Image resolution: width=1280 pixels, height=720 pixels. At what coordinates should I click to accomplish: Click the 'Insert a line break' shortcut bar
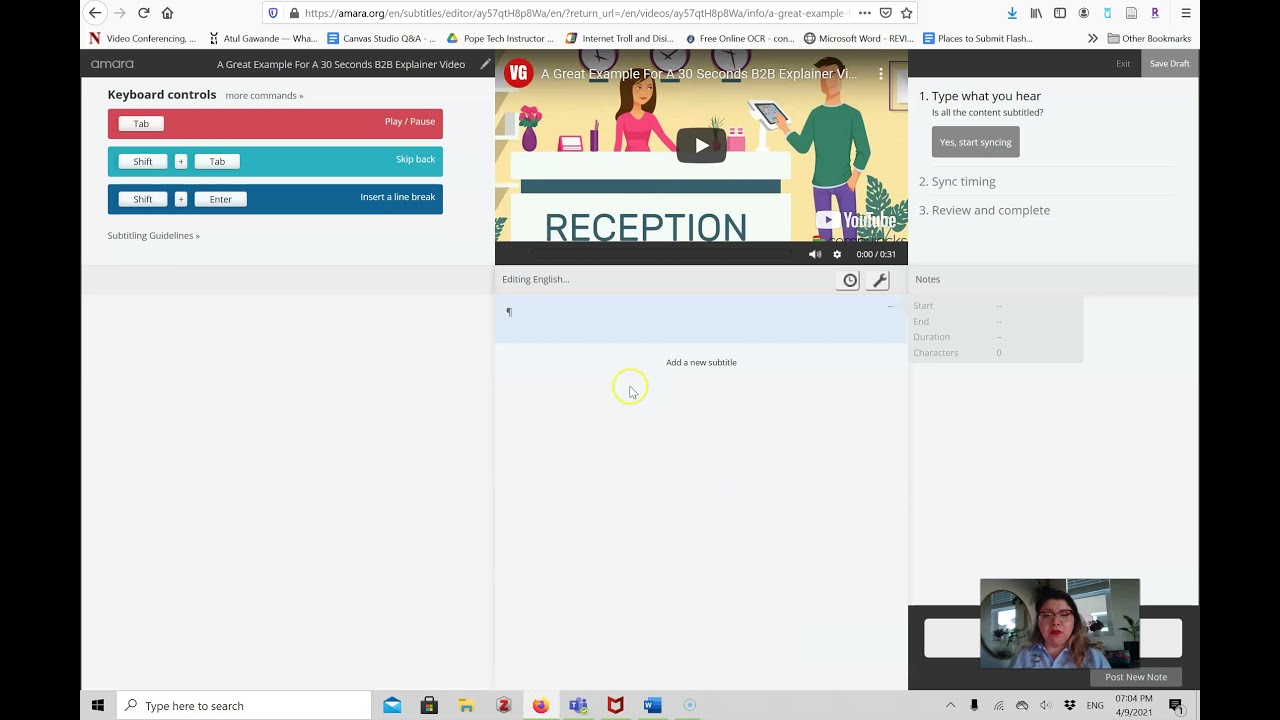275,199
